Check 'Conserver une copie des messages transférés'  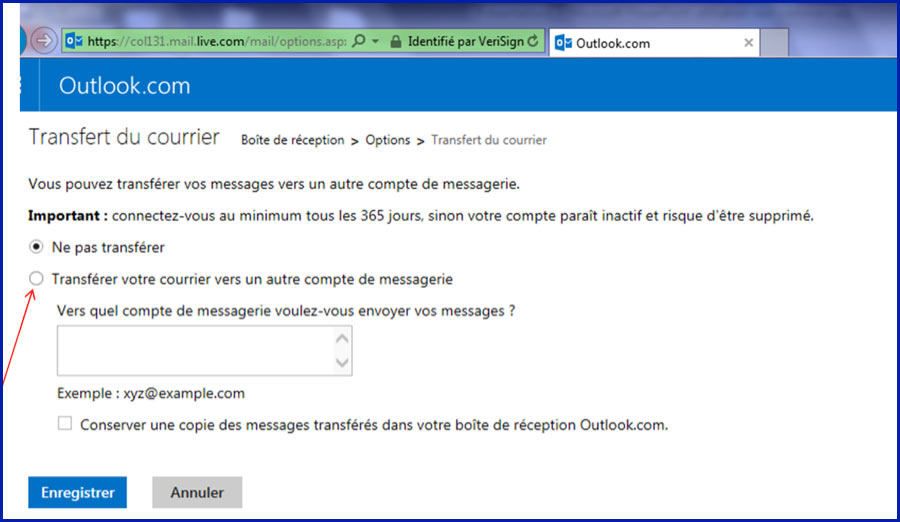point(65,424)
